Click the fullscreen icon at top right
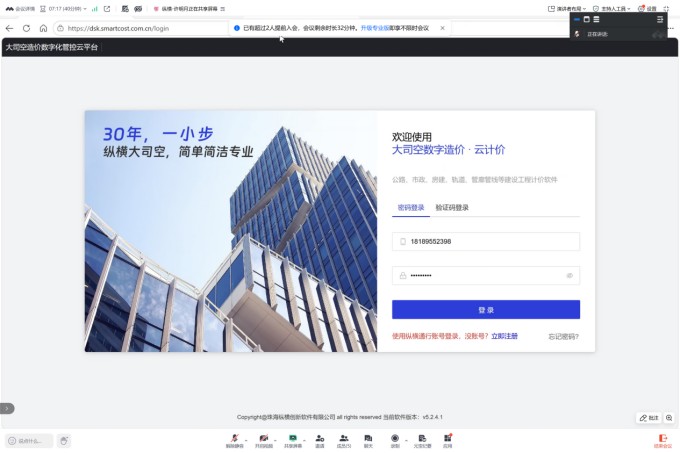Screen dimensions: 680x453 point(667,9)
